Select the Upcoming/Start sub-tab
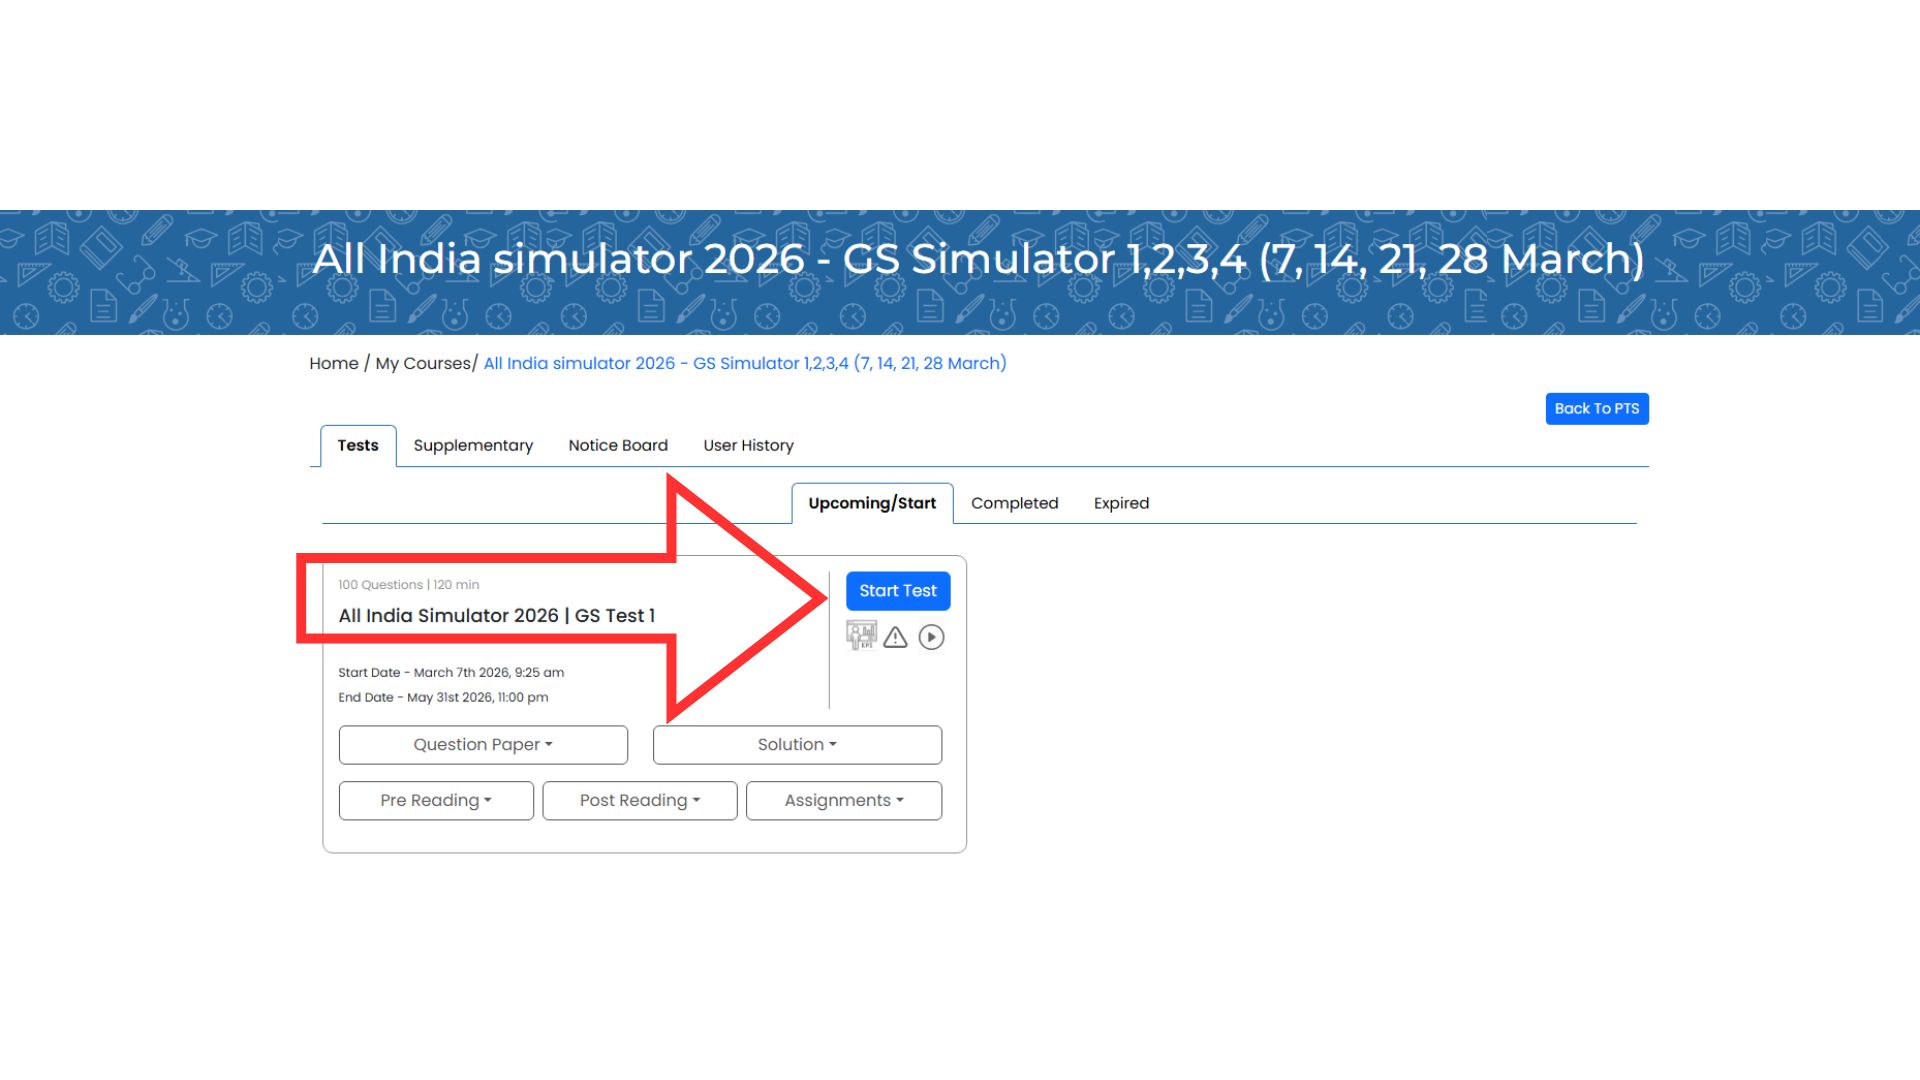The height and width of the screenshot is (1080, 1920). pos(872,503)
